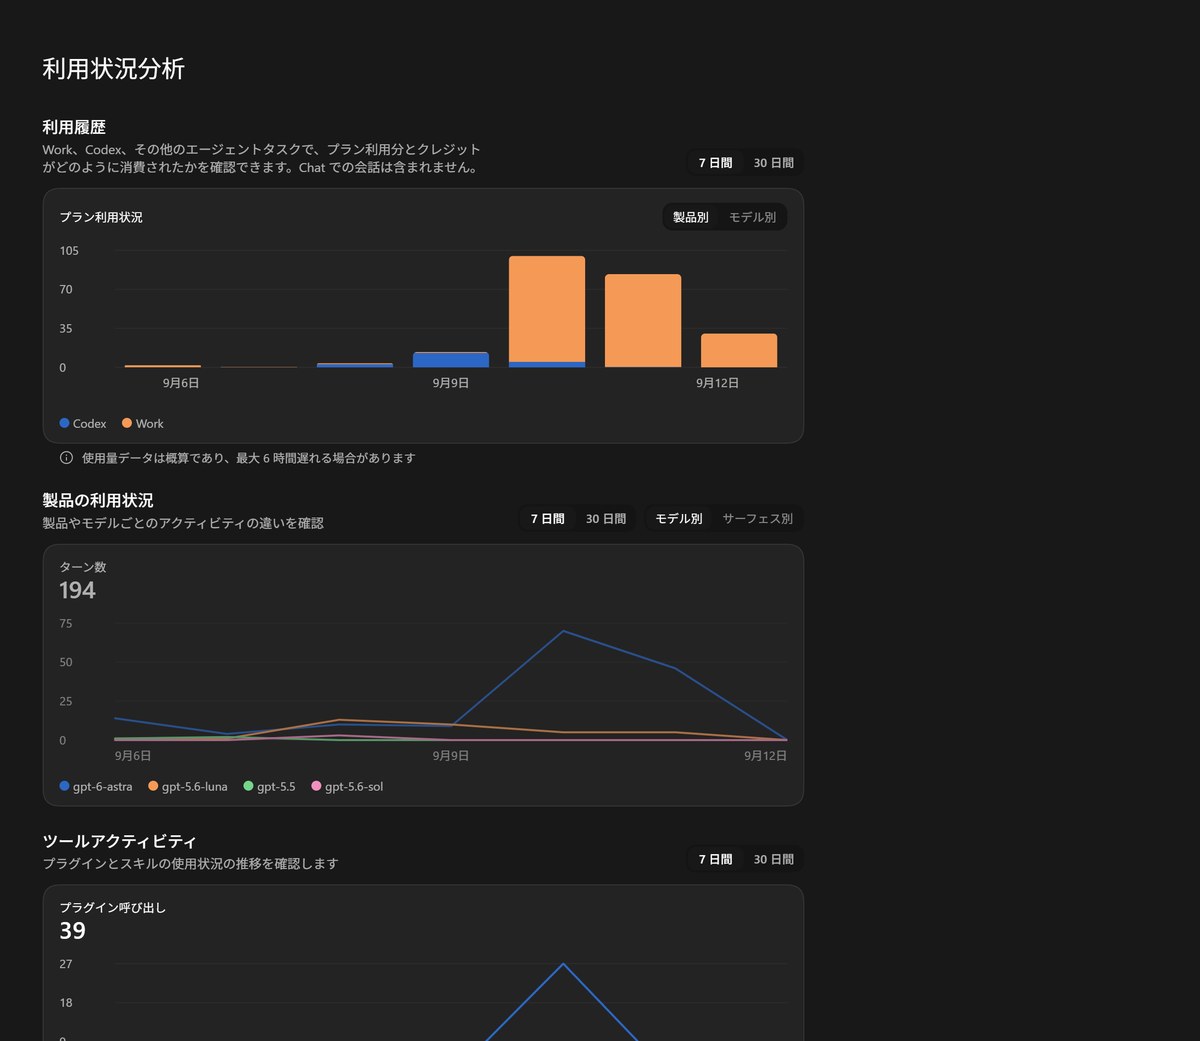The image size is (1200, 1041).
Task: Click the tallest orange Work bar
Action: [x=547, y=309]
